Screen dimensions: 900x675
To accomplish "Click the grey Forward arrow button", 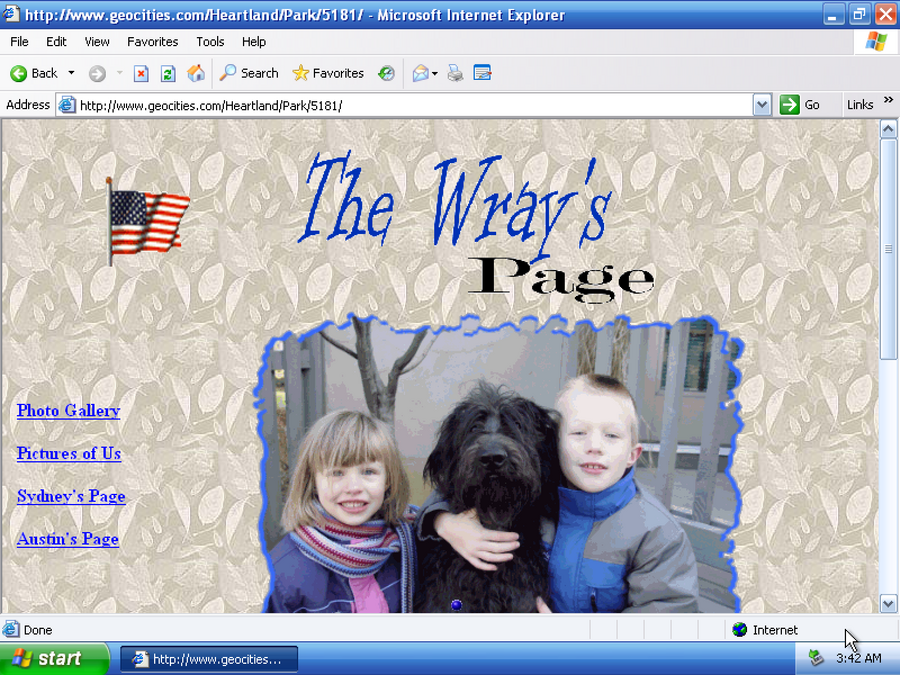I will pos(98,73).
